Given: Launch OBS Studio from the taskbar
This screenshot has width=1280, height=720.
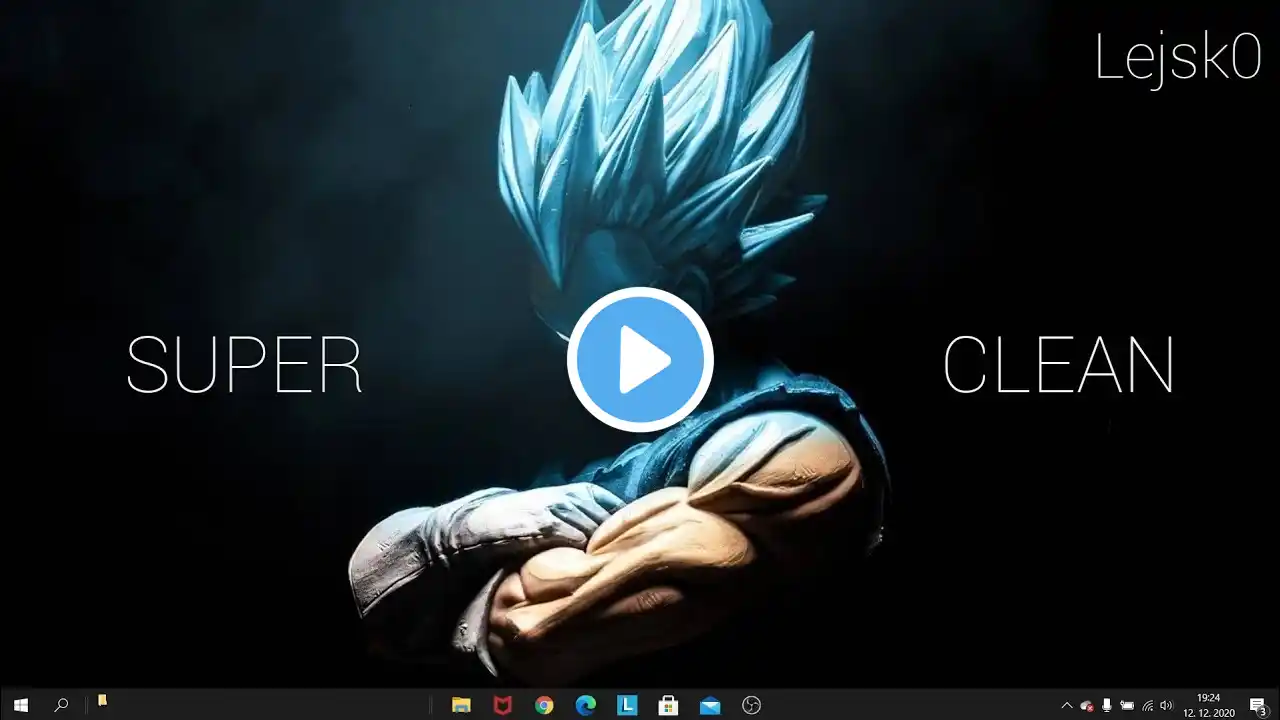Looking at the screenshot, I should 752,705.
